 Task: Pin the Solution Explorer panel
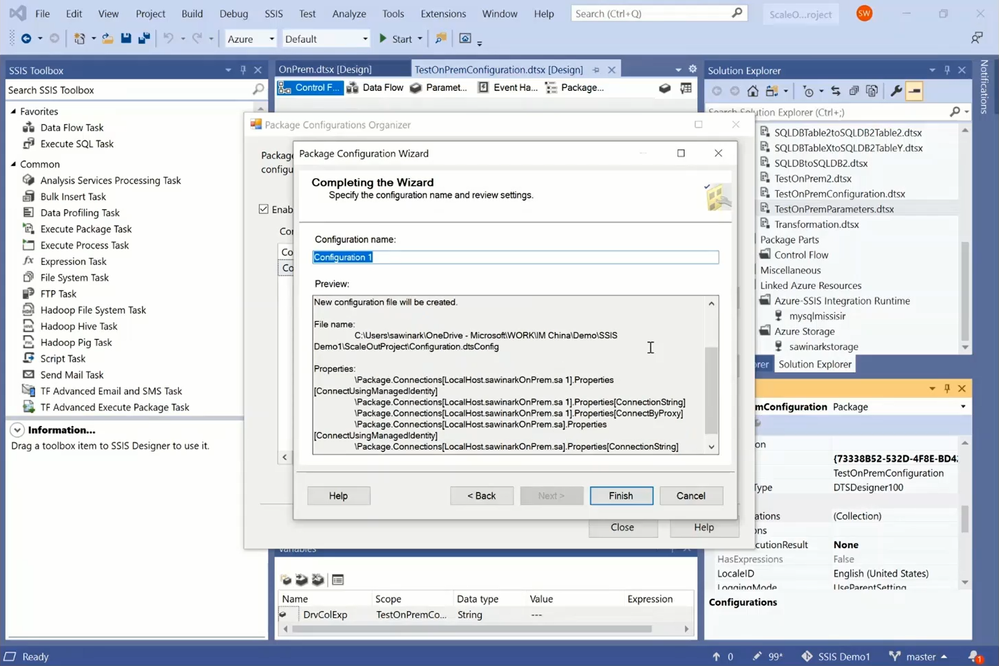947,70
